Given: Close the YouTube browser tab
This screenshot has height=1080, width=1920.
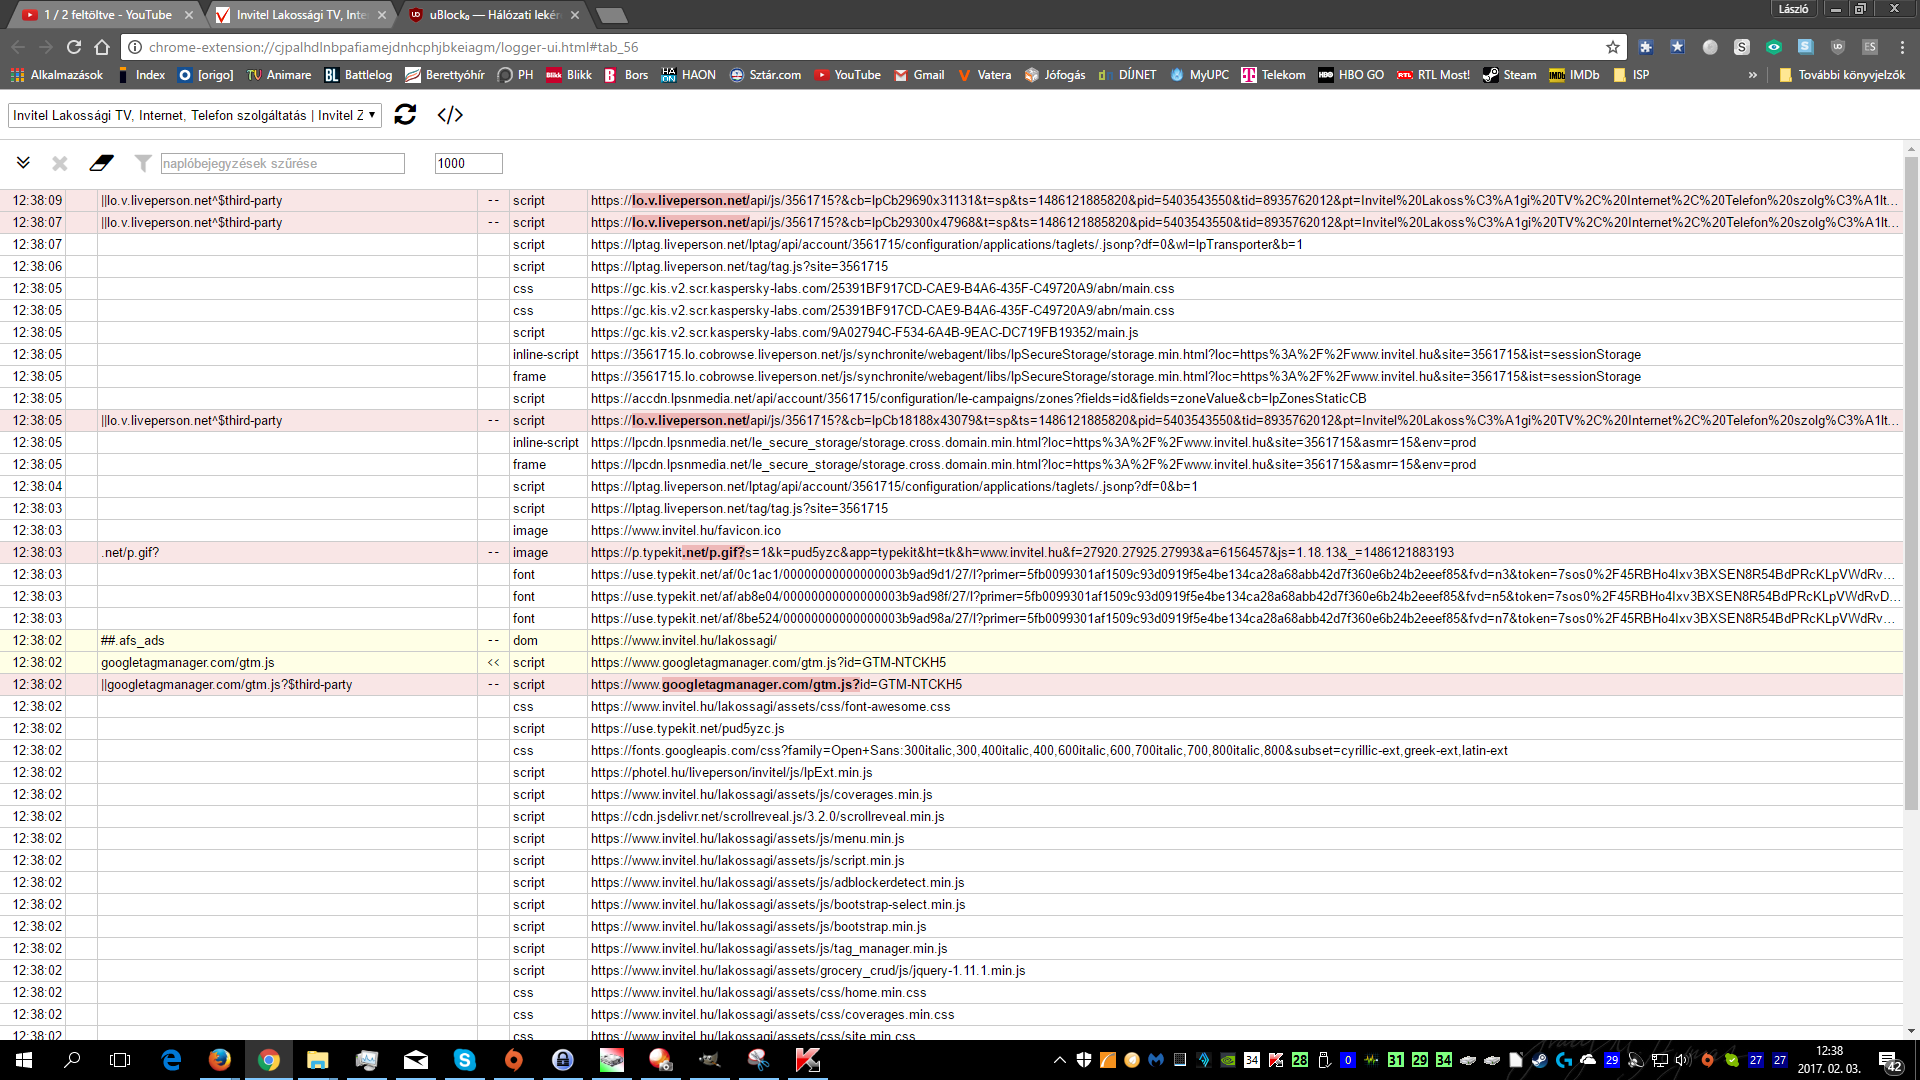Looking at the screenshot, I should pos(189,15).
